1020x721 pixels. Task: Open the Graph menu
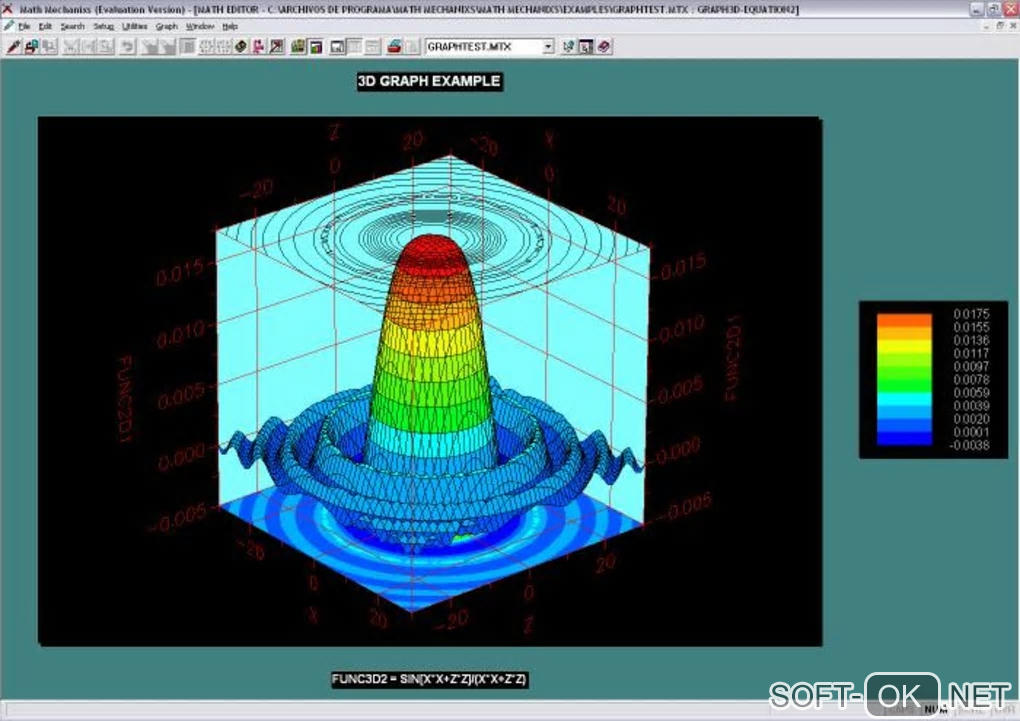pos(167,27)
